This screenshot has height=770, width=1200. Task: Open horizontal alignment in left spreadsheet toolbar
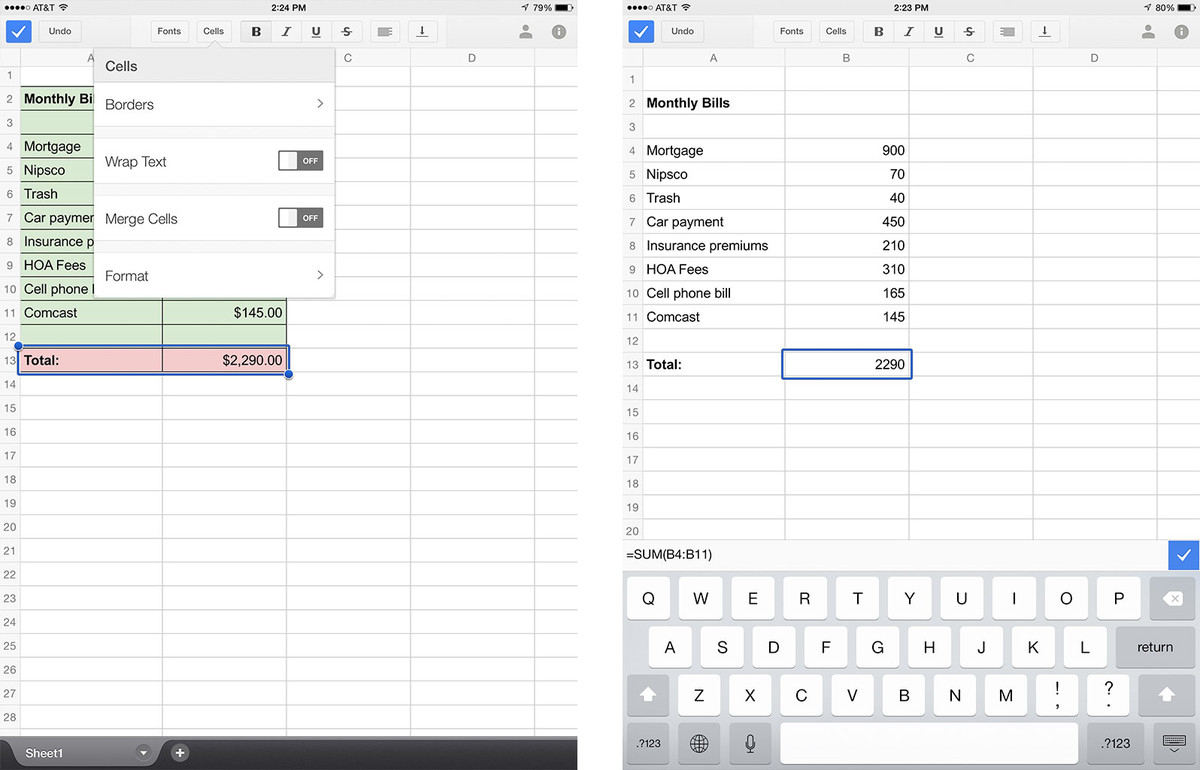point(384,31)
